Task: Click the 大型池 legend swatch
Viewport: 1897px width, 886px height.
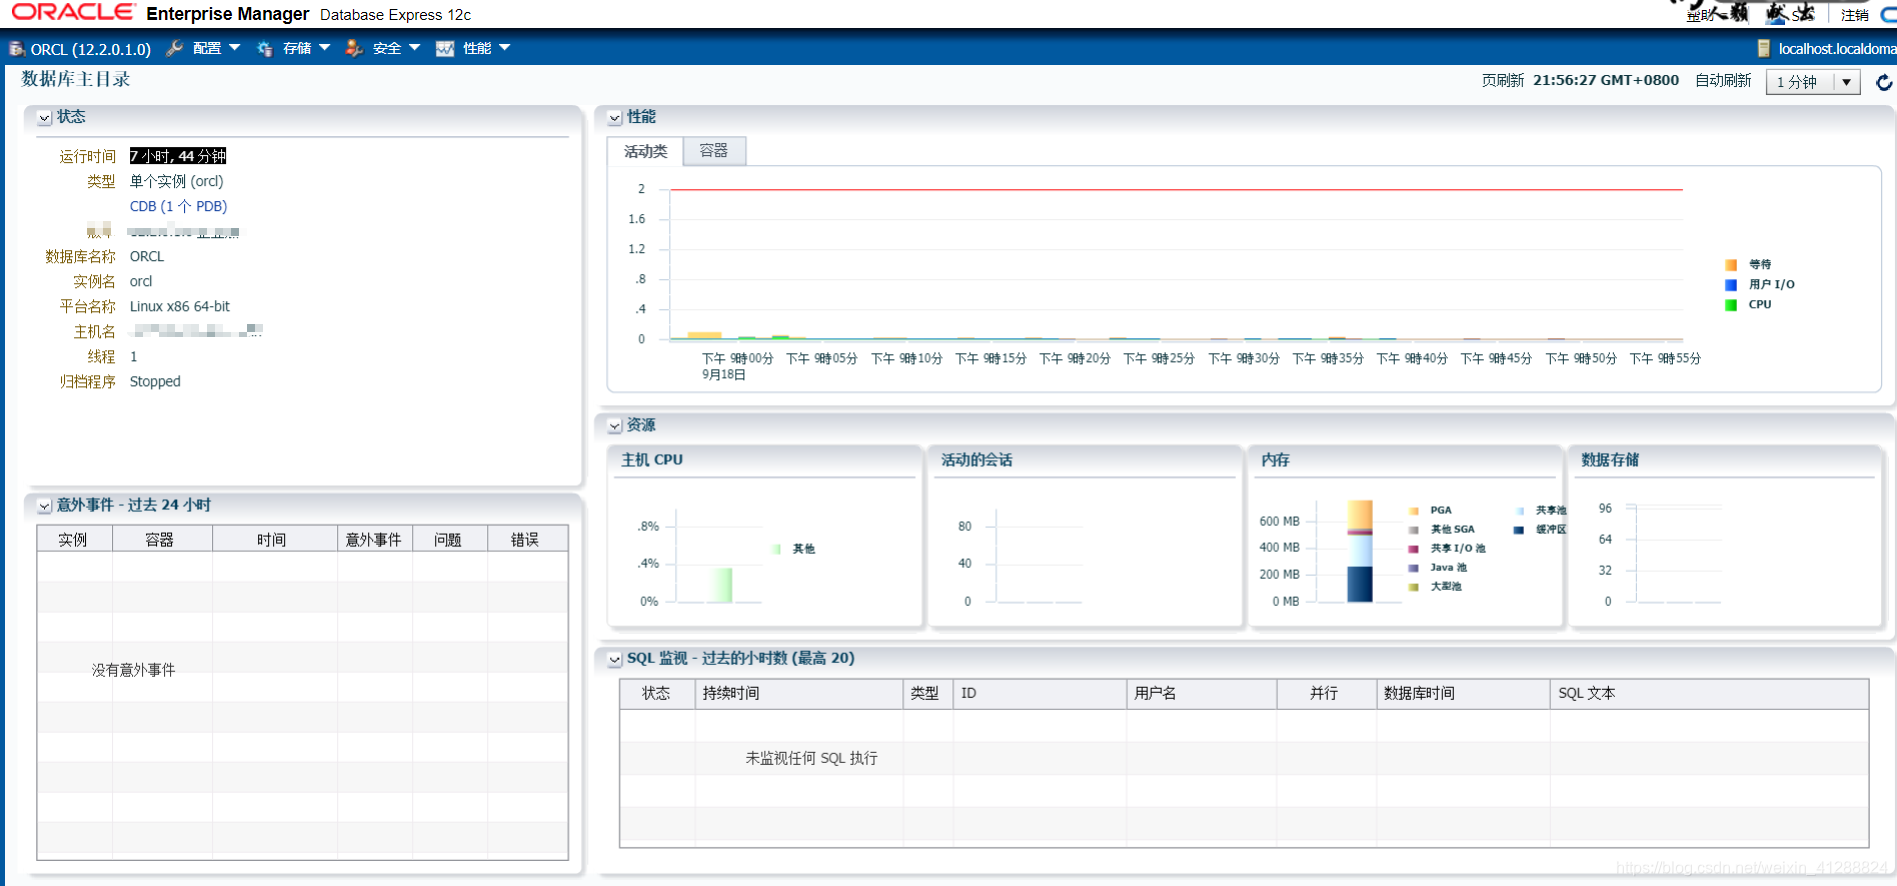Action: point(1414,587)
